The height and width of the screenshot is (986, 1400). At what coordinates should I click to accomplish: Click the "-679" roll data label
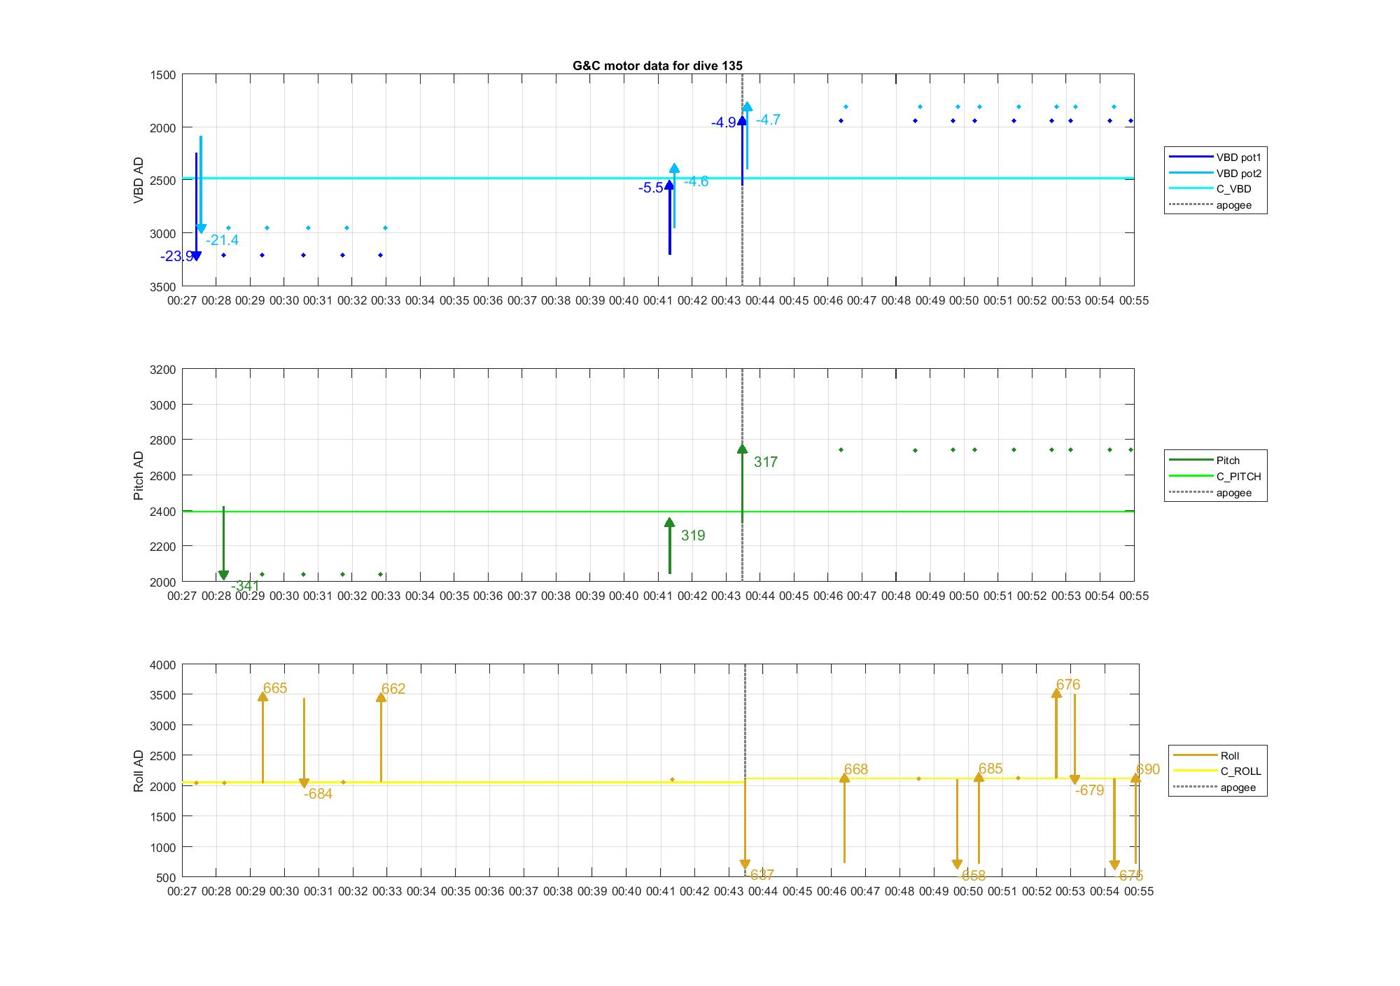point(1089,790)
